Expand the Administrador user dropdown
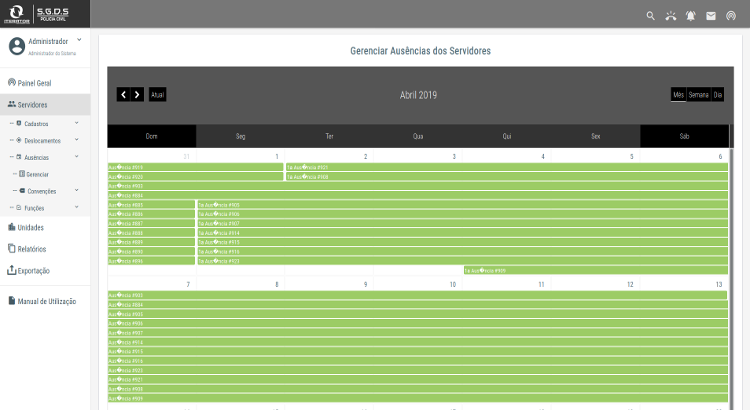 coord(79,41)
